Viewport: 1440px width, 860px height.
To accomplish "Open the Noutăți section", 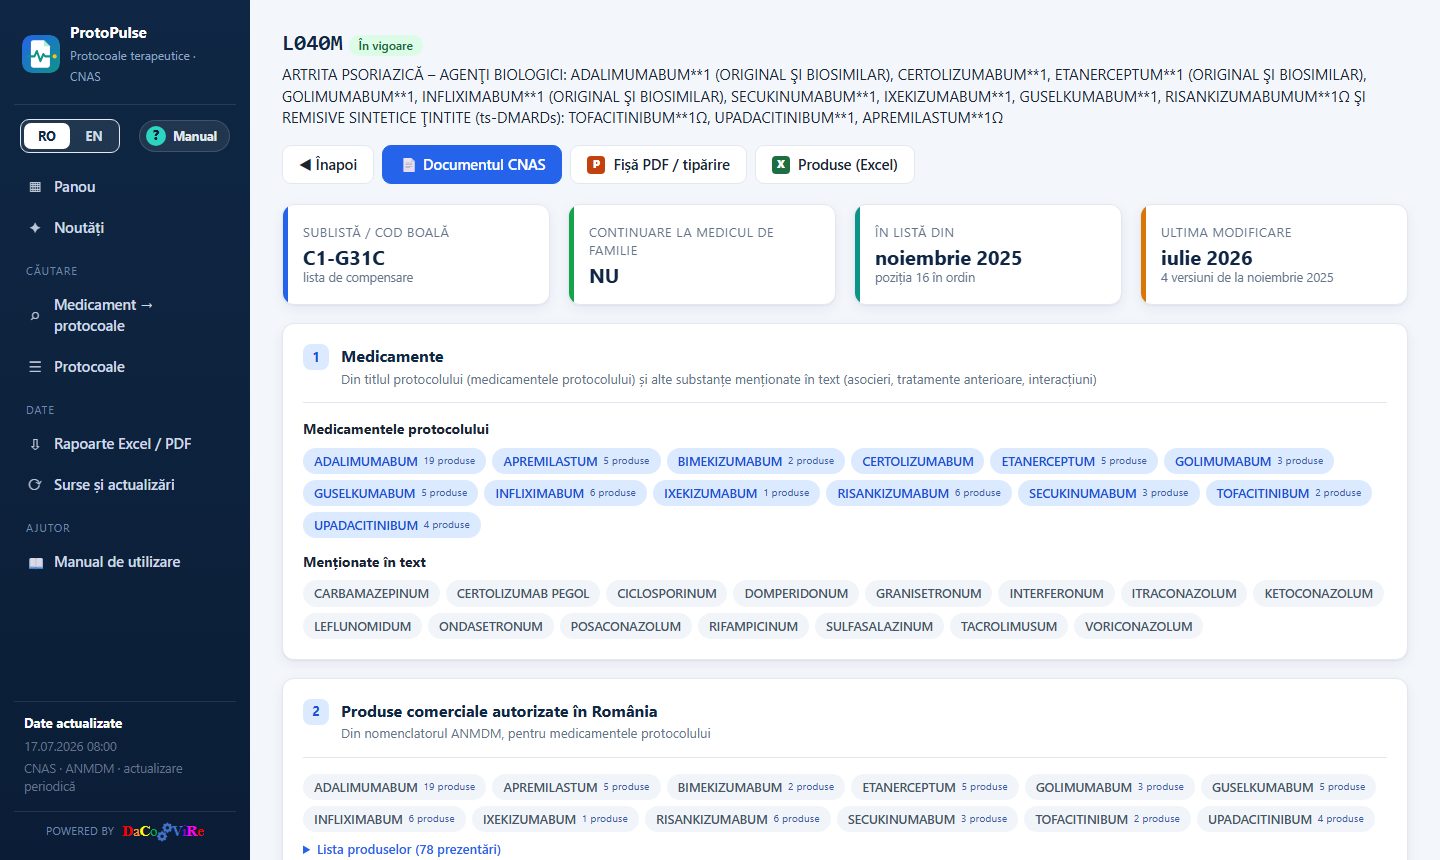I will [x=125, y=228].
